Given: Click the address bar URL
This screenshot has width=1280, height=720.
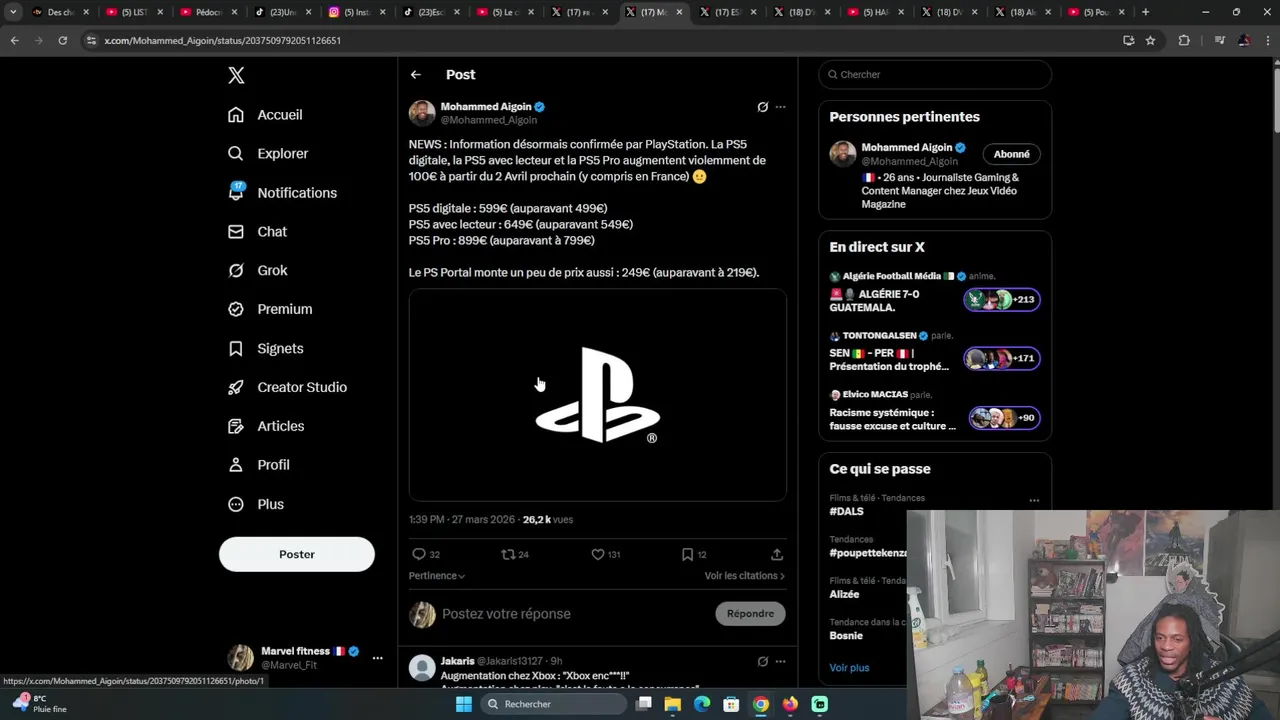Looking at the screenshot, I should [x=222, y=41].
